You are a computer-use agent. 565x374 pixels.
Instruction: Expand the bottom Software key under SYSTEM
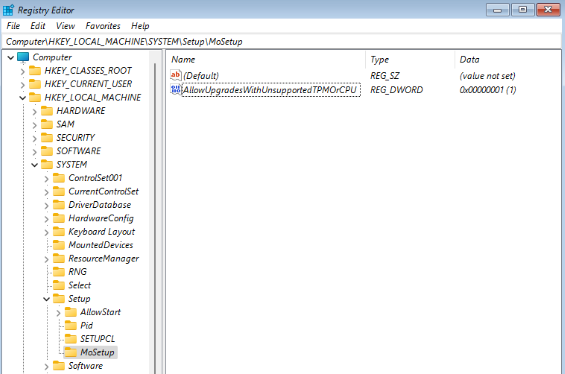[46, 367]
